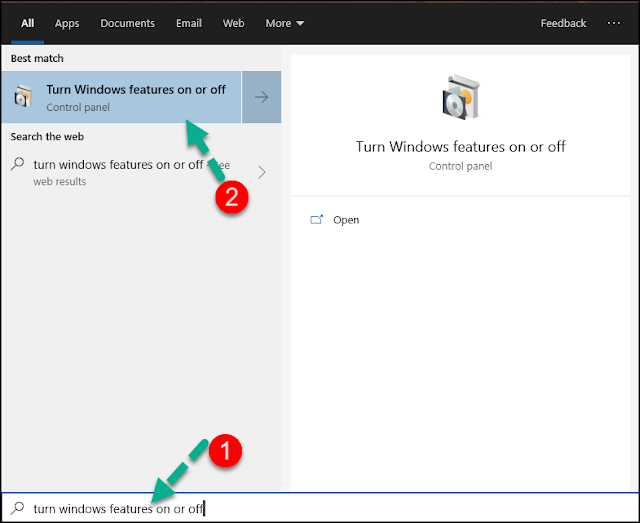This screenshot has height=523, width=640.
Task: Open the Apps search tab
Action: click(x=67, y=23)
